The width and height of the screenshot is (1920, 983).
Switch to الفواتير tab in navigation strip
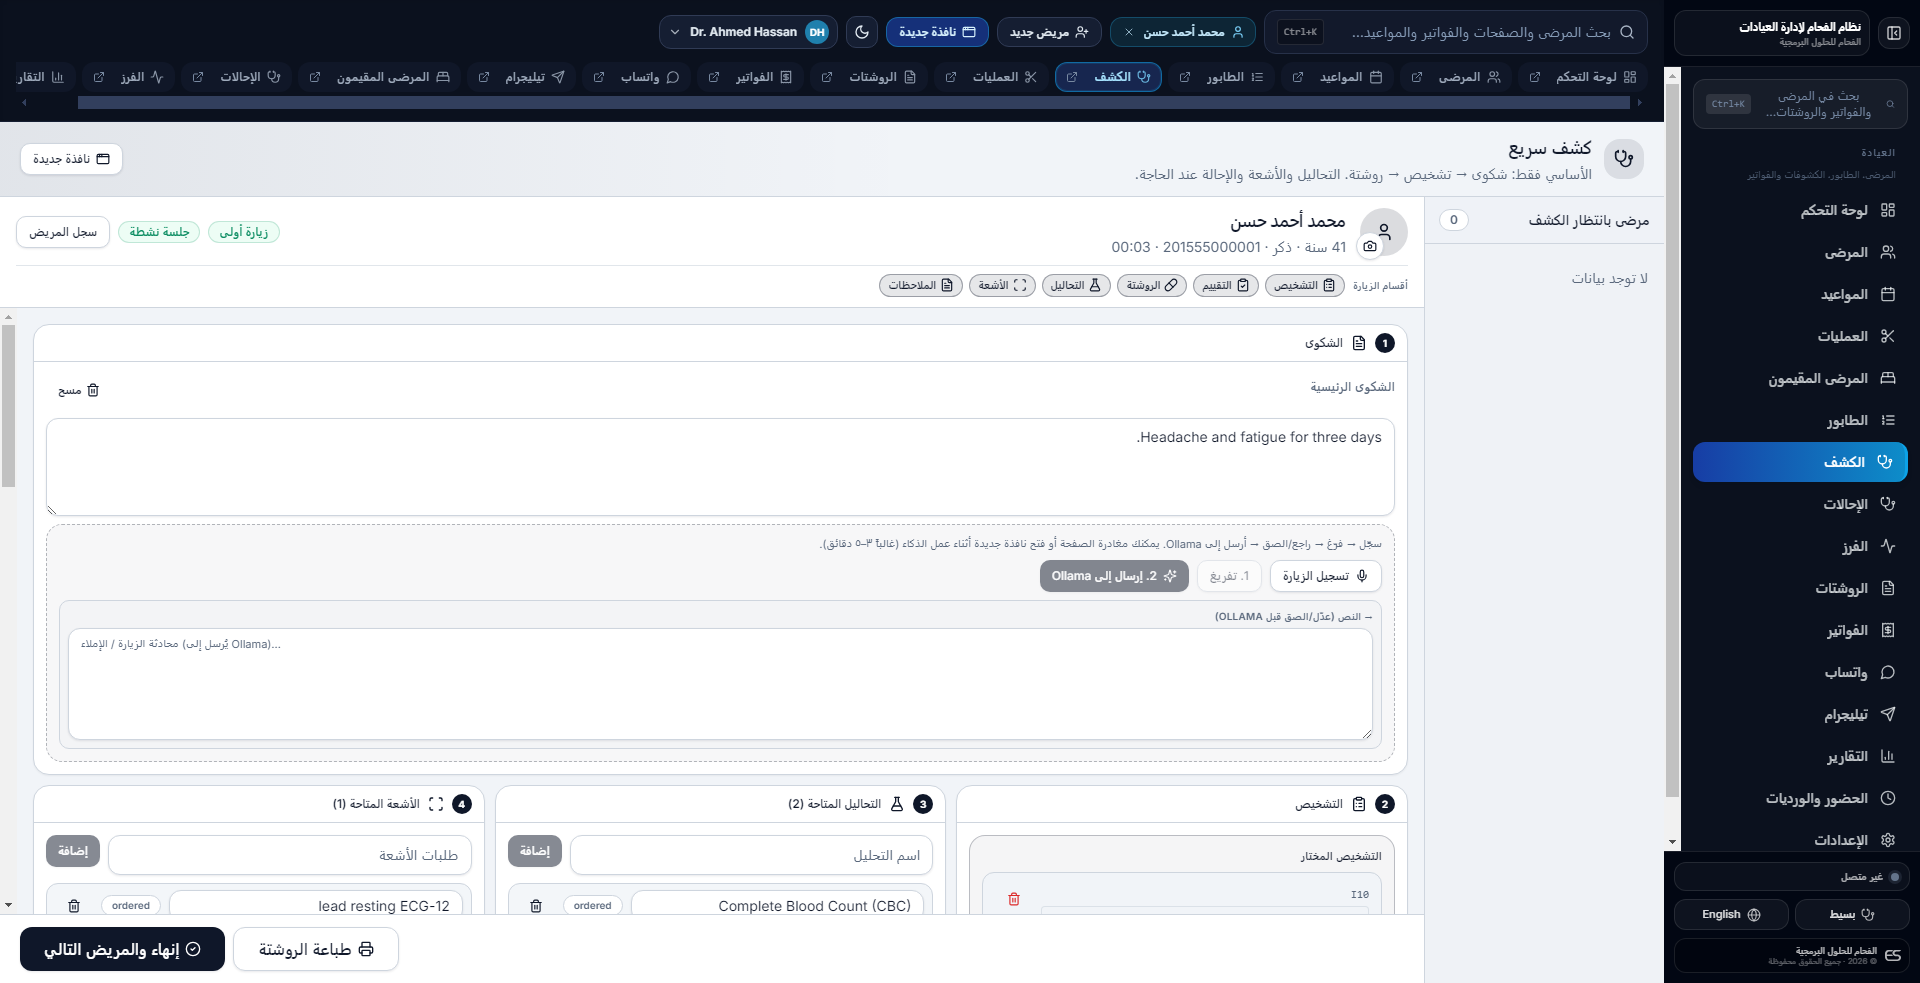tap(764, 77)
